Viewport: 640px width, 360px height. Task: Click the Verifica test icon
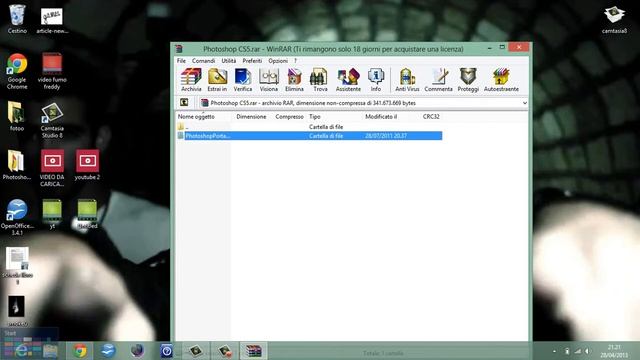pyautogui.click(x=243, y=80)
